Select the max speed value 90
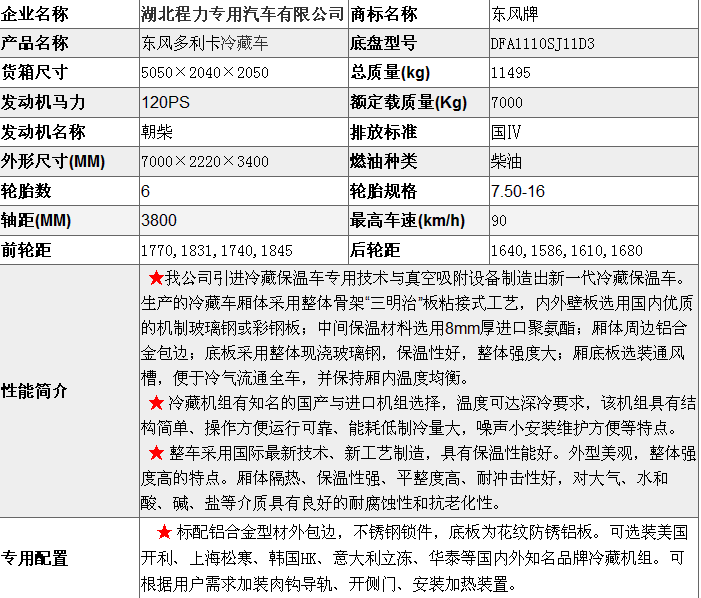This screenshot has height=598, width=701. 499,220
